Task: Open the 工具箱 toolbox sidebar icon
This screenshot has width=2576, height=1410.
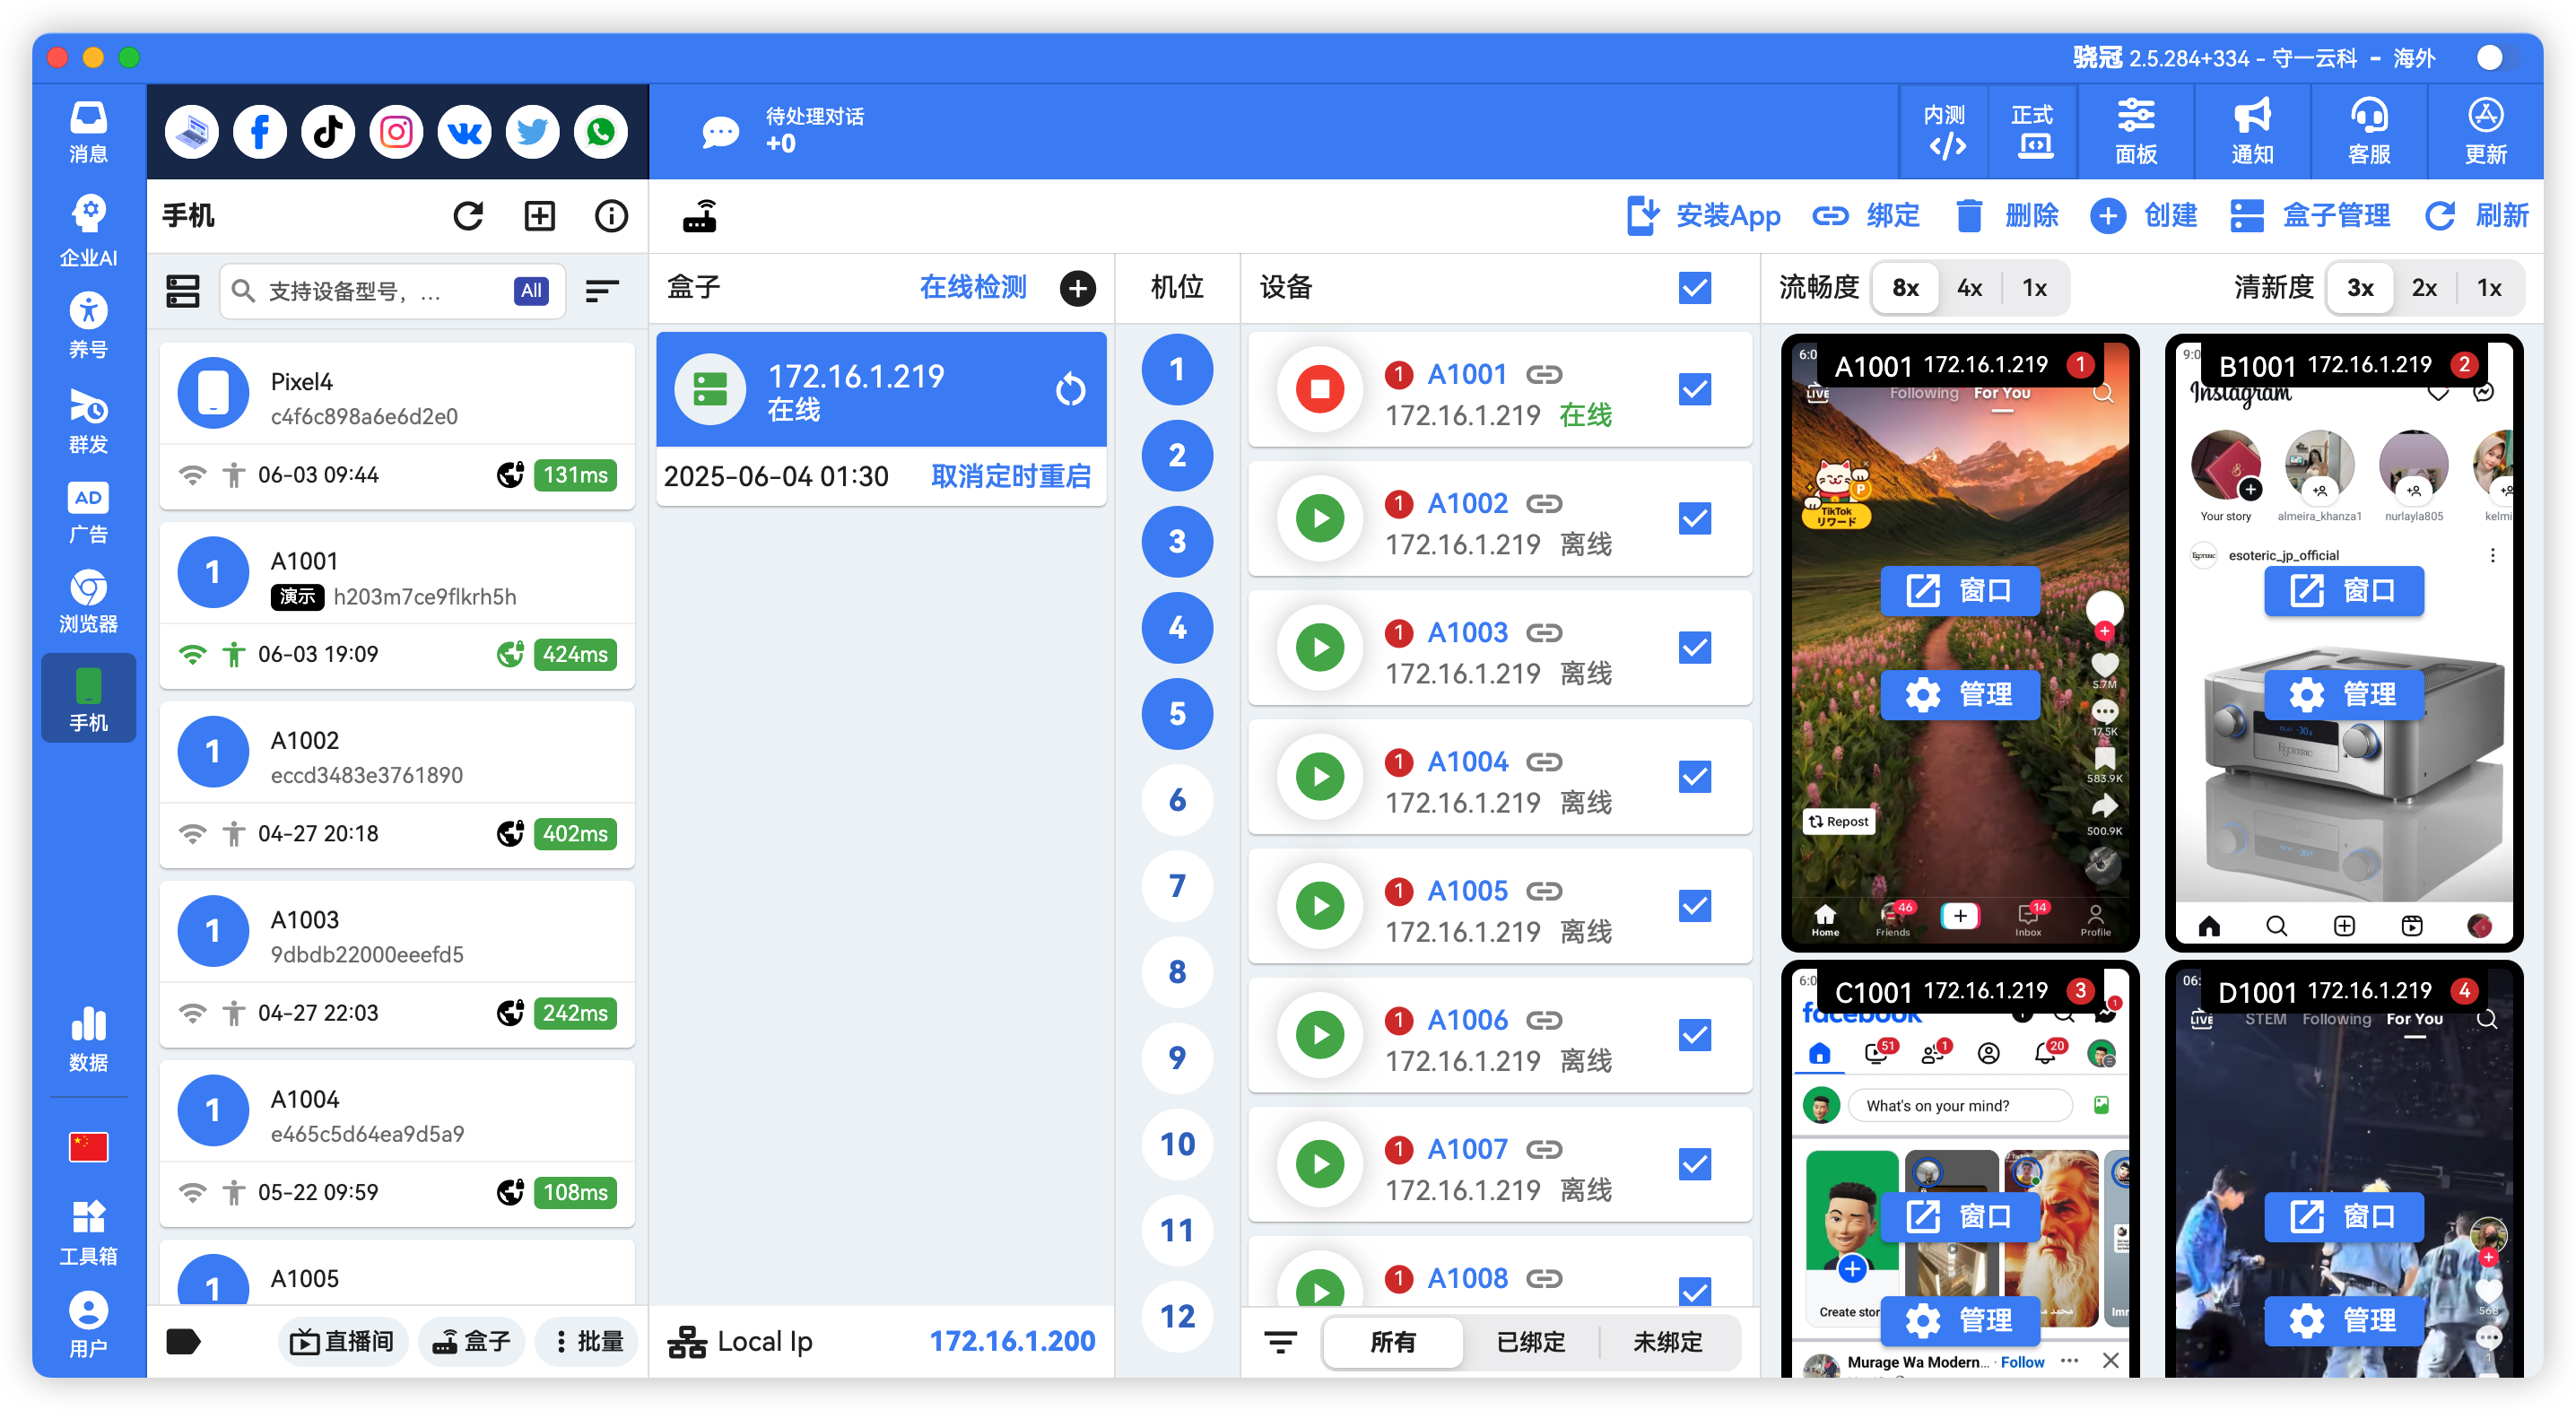Action: tap(88, 1233)
